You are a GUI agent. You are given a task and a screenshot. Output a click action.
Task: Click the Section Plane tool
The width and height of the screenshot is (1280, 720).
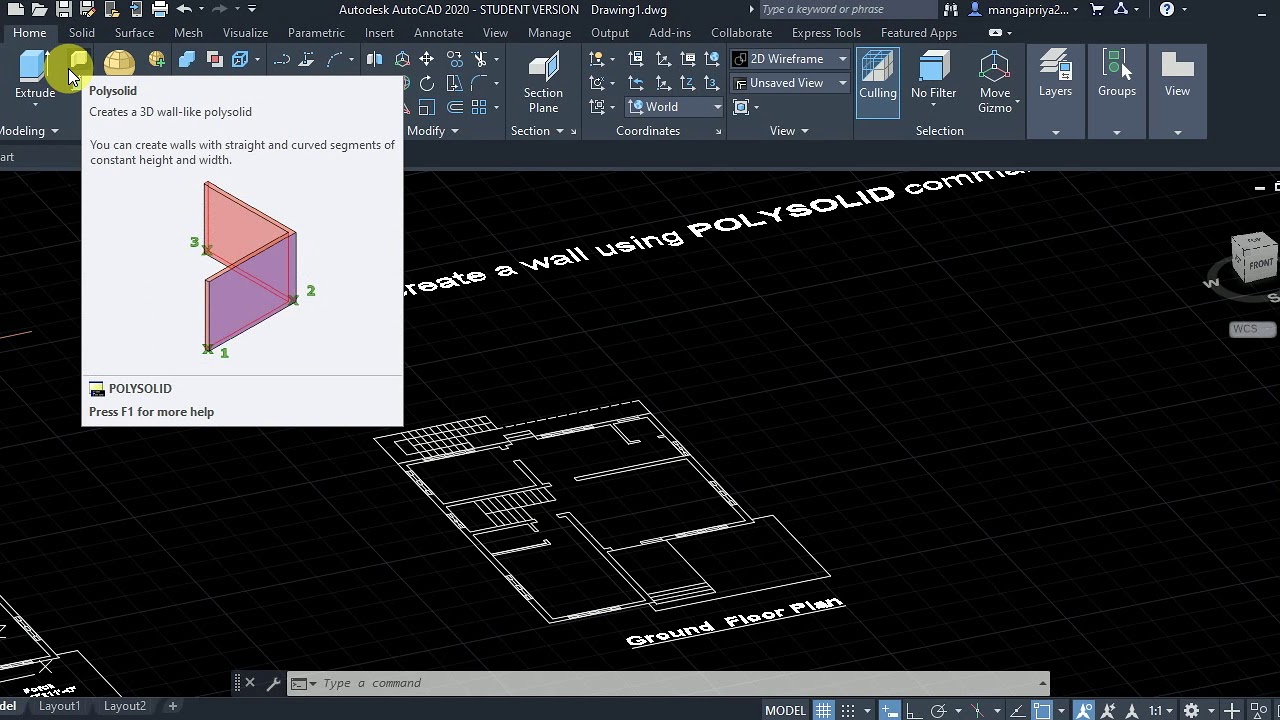[x=543, y=83]
